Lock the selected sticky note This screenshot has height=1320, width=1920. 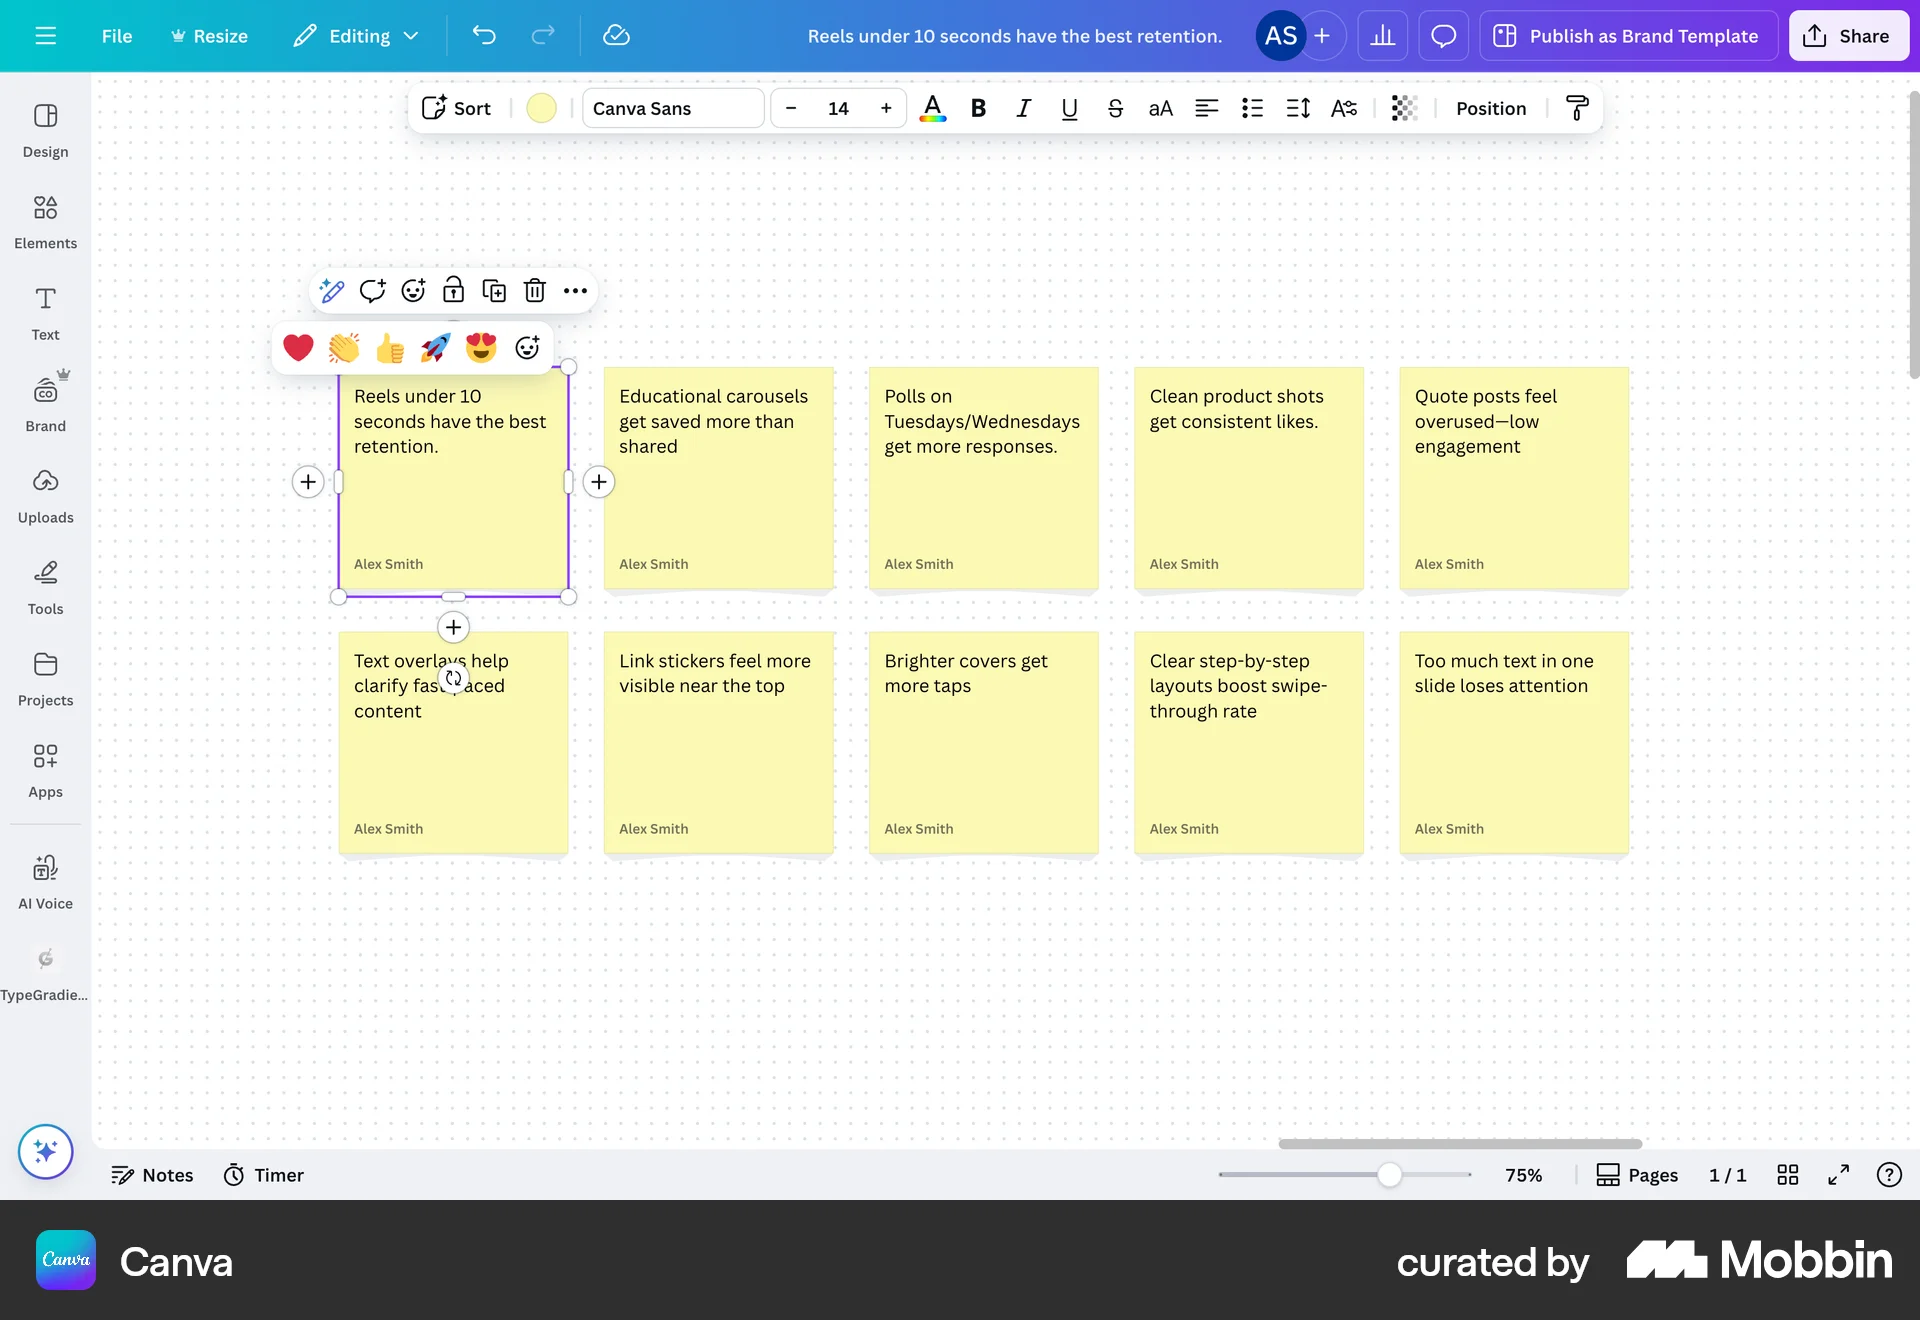[x=453, y=291]
